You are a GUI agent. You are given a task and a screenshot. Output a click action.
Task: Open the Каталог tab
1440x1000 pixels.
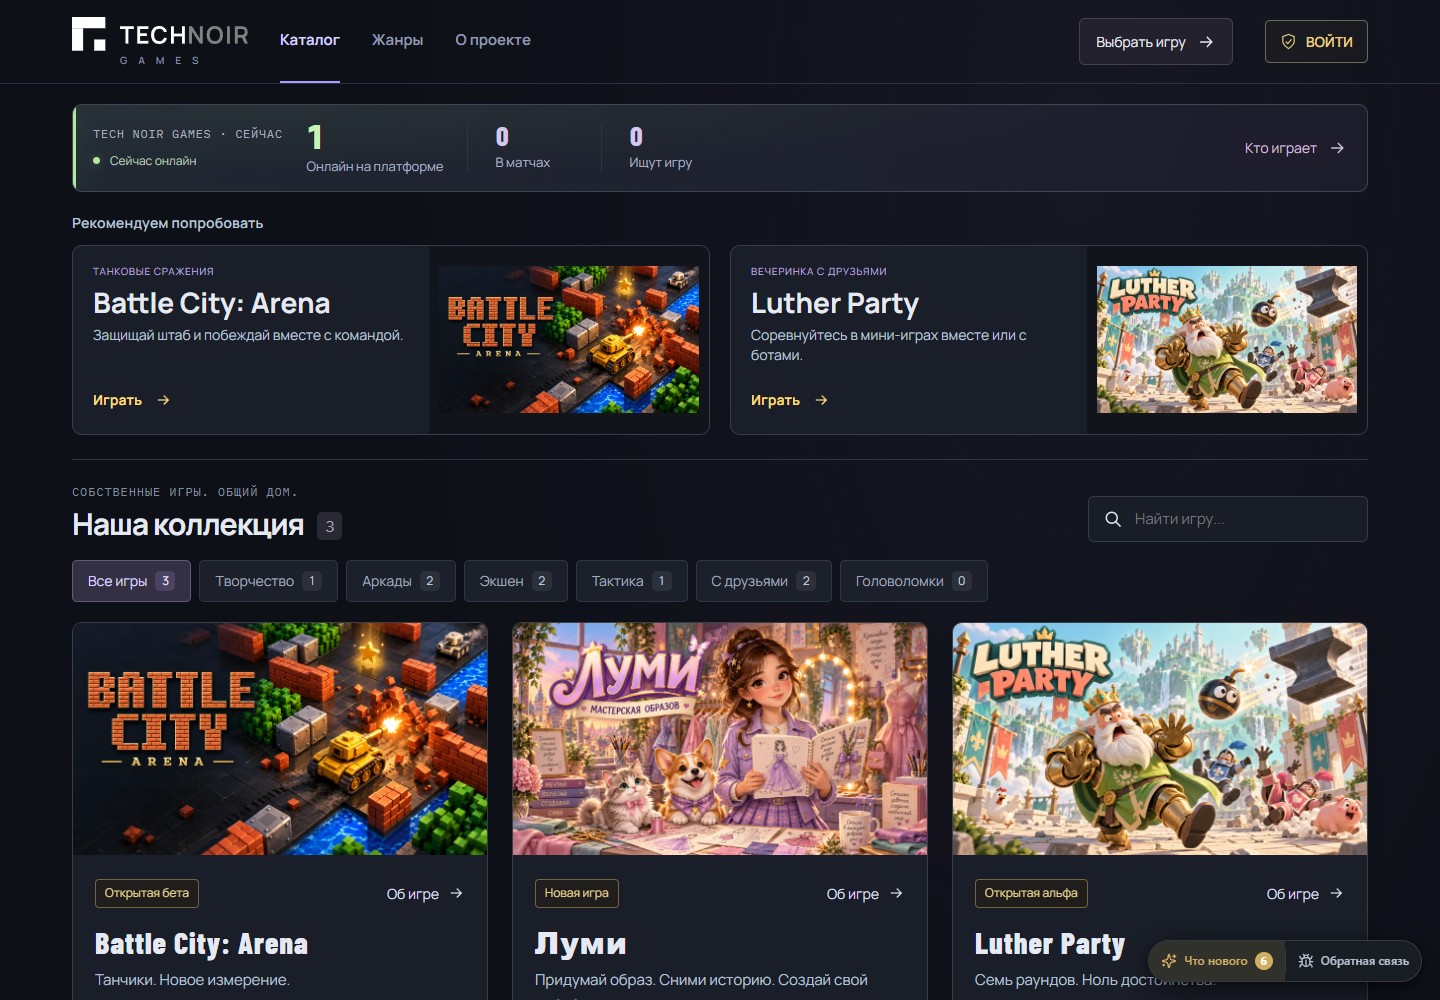[x=310, y=40]
